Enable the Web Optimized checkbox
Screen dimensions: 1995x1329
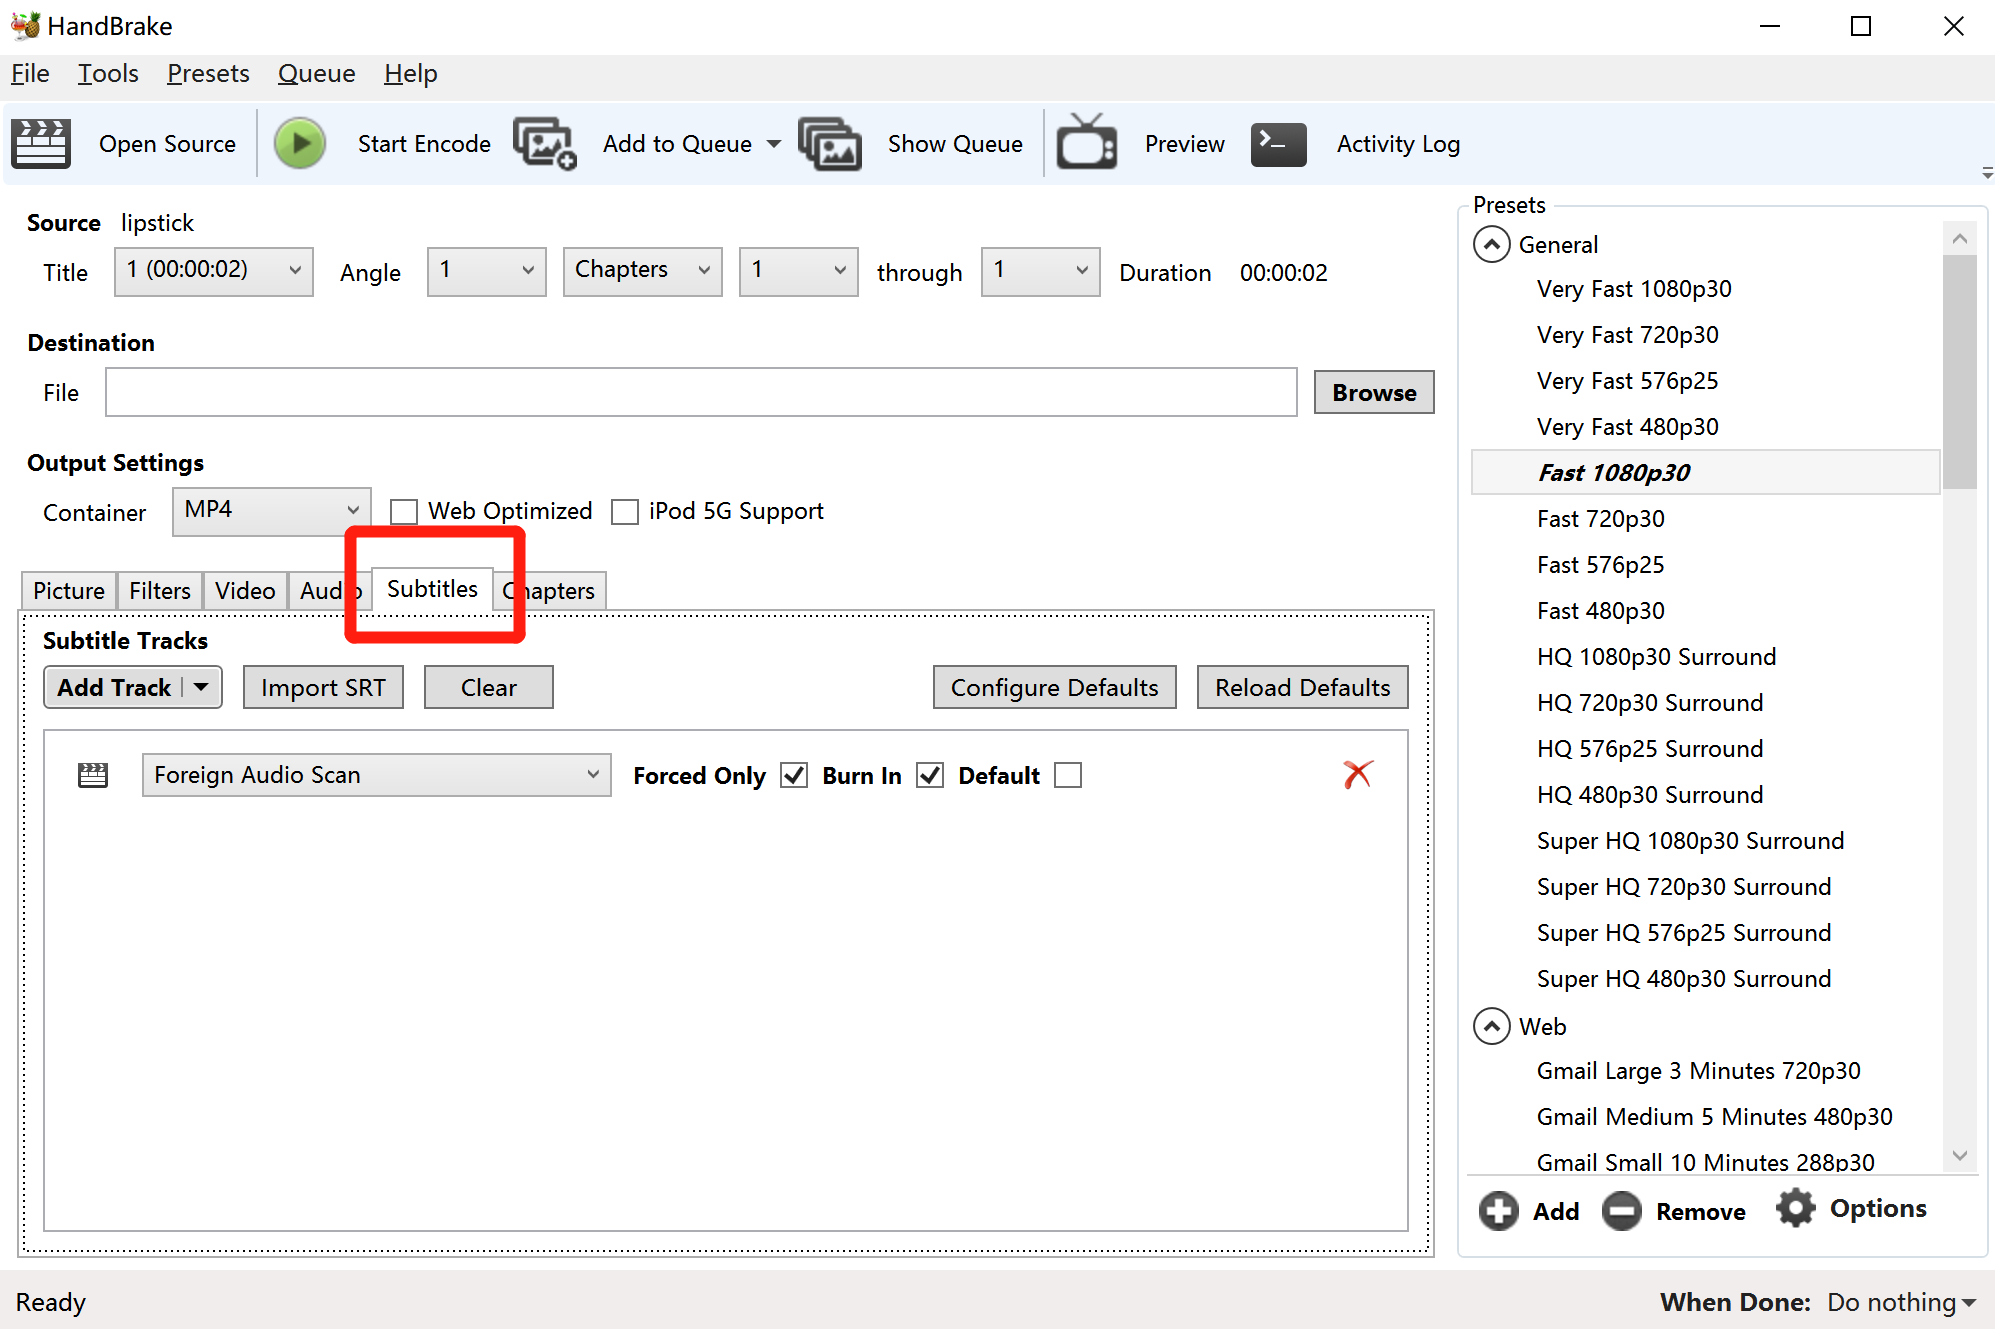[404, 512]
